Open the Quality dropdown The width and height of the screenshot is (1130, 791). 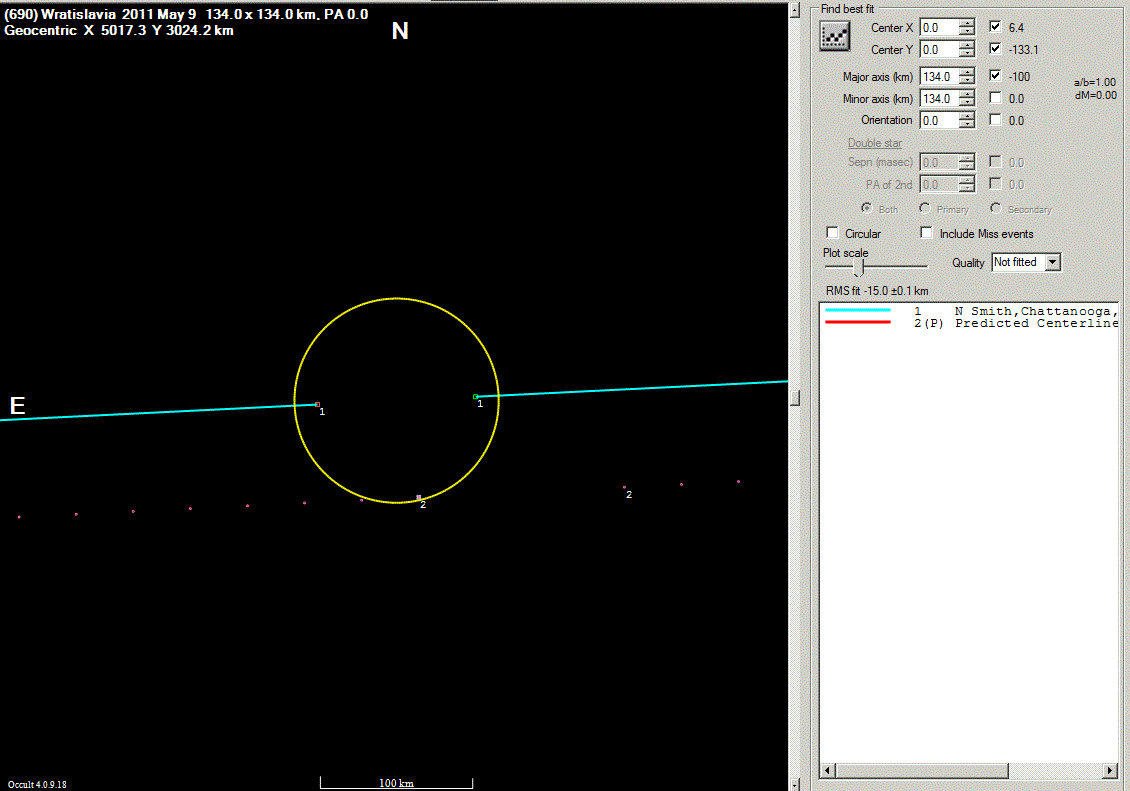pyautogui.click(x=1052, y=262)
